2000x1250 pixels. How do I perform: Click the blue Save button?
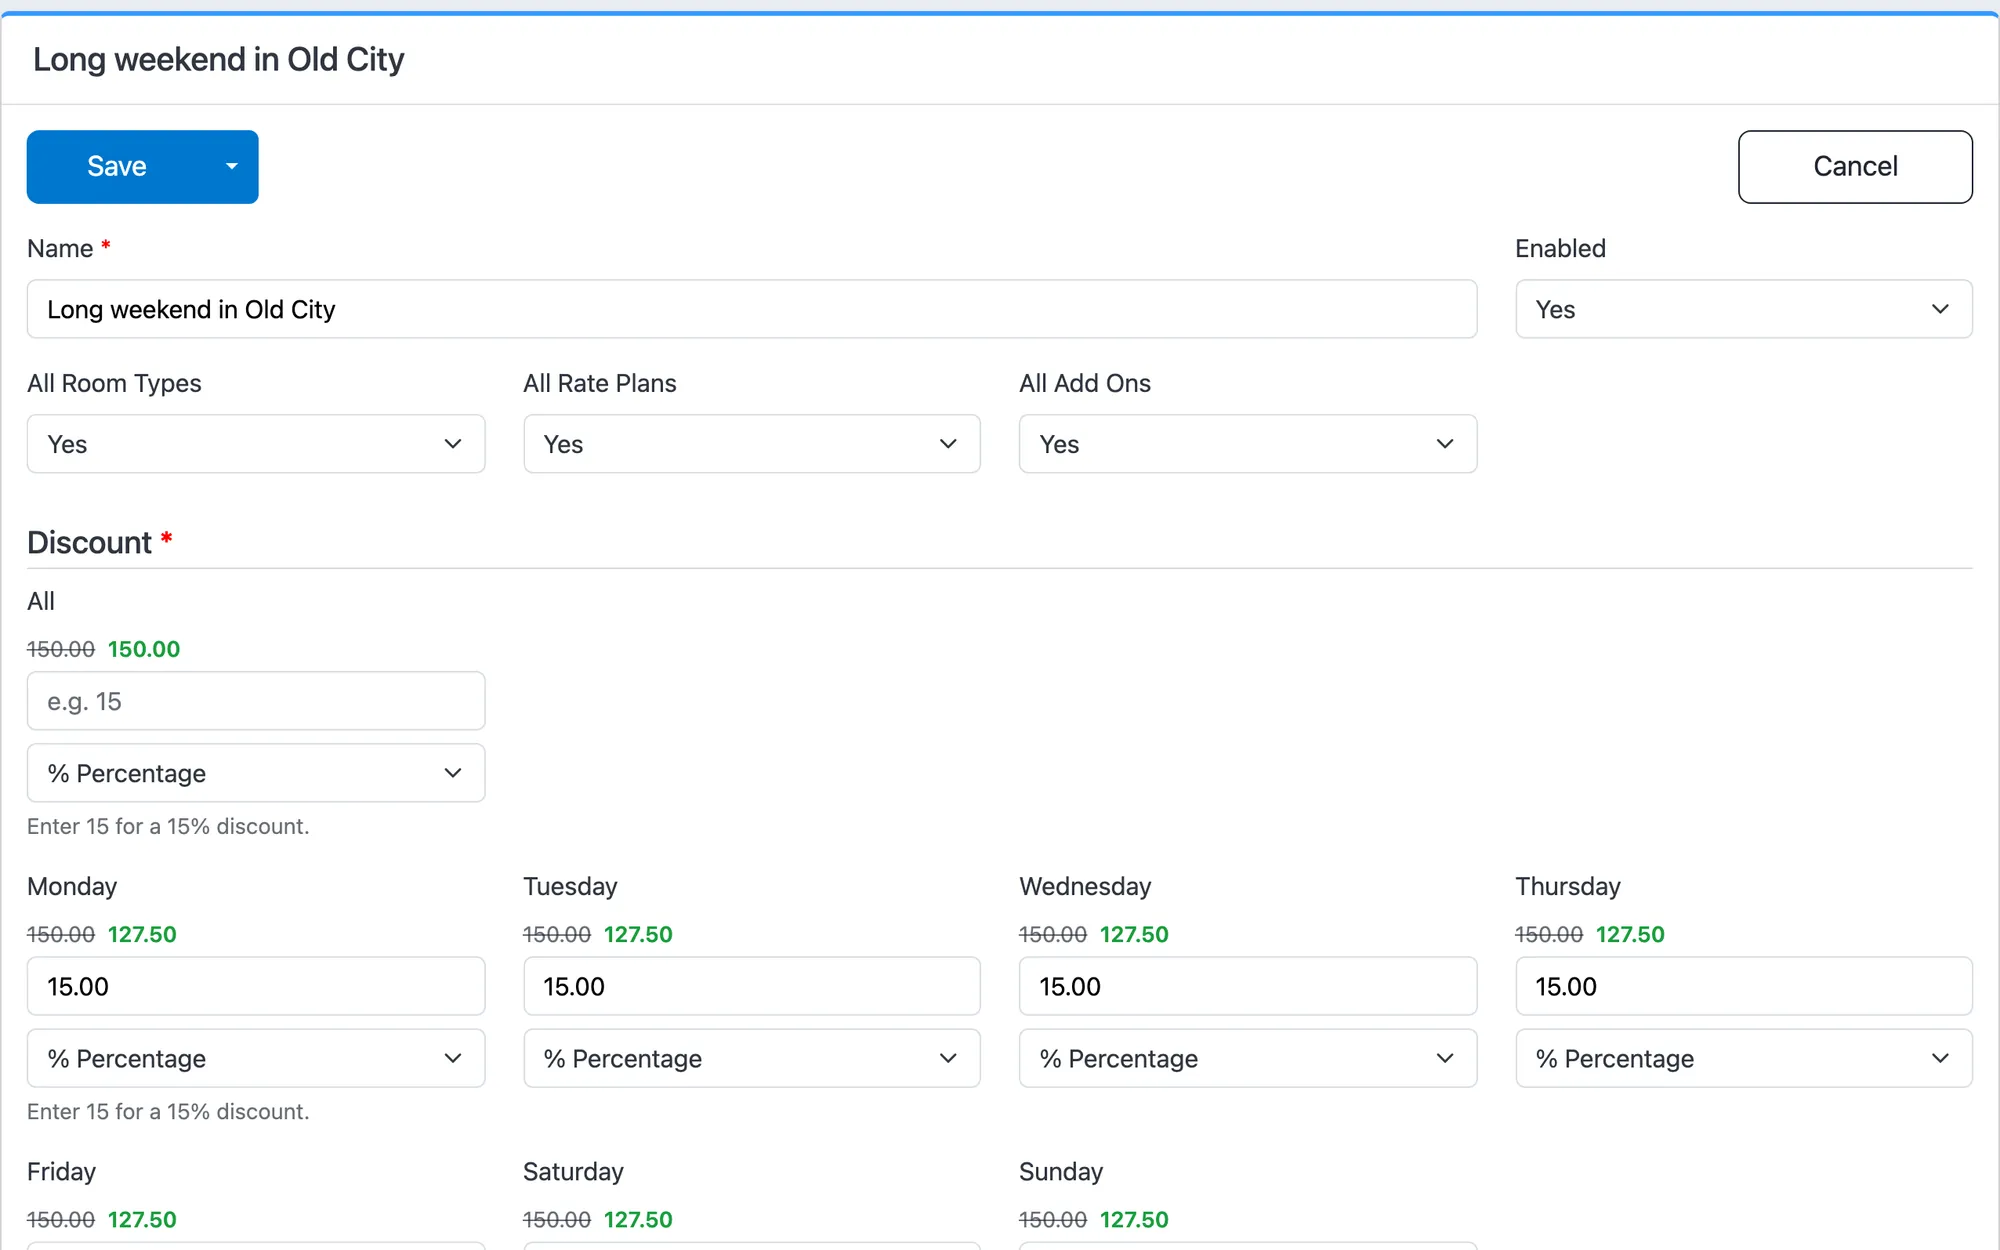click(x=117, y=167)
